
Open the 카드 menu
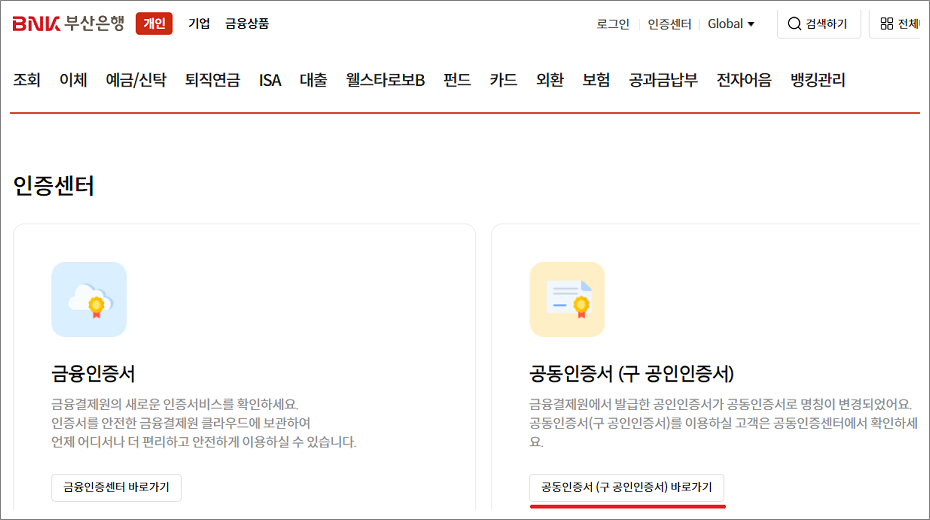click(503, 79)
